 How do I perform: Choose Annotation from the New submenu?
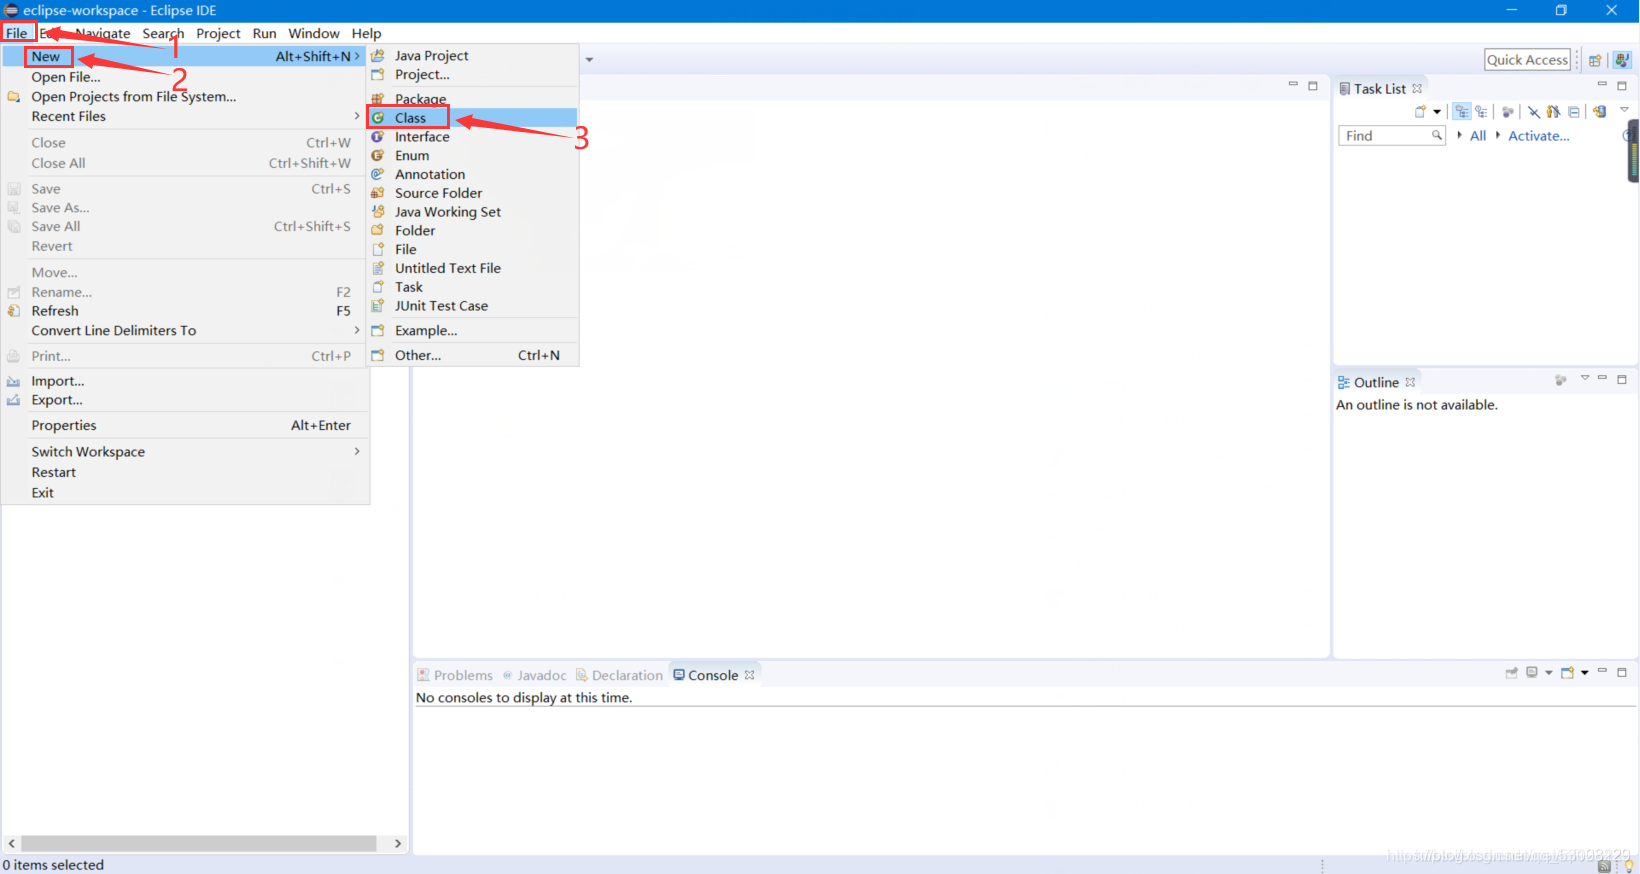pyautogui.click(x=472, y=174)
